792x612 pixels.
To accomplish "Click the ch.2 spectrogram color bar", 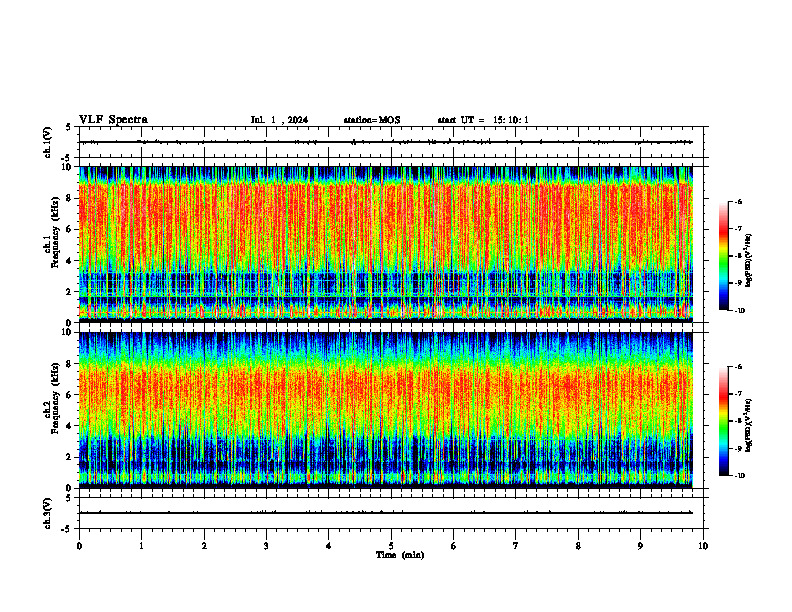I will point(724,421).
